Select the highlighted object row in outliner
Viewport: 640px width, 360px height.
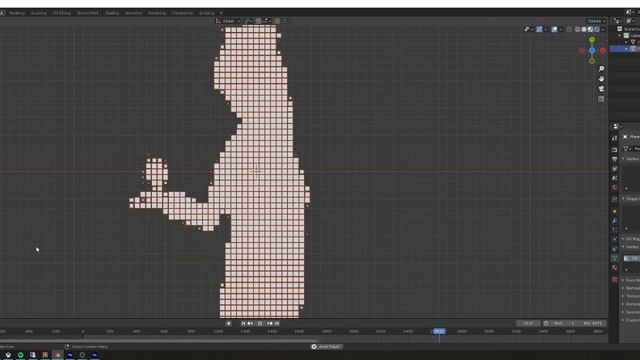pos(625,49)
